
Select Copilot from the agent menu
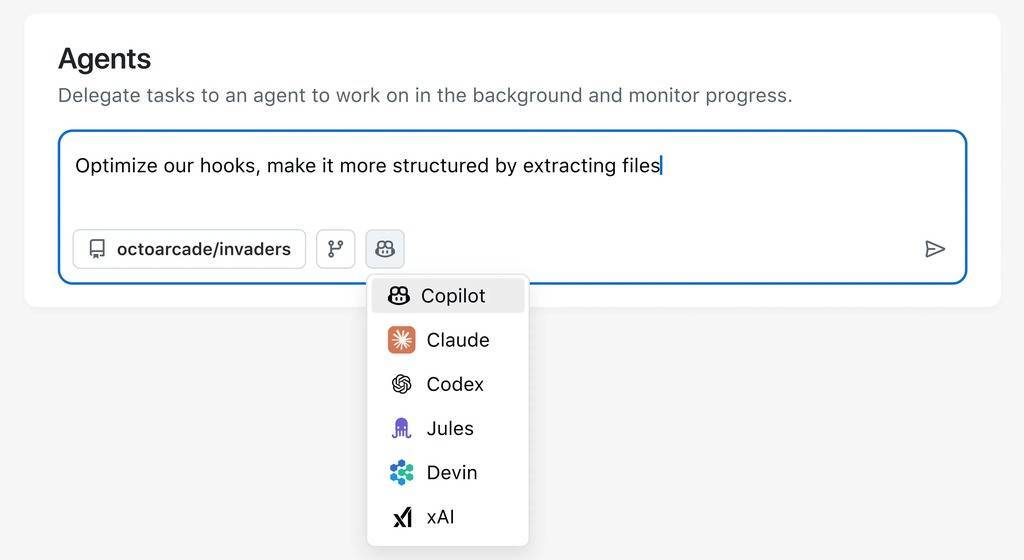(x=453, y=296)
